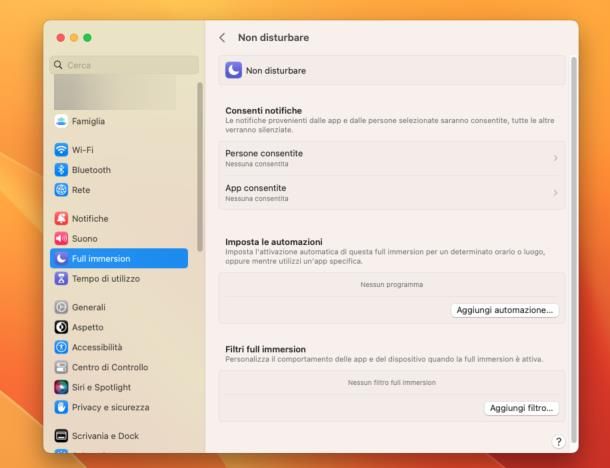Screen dimensions: 610x468
Task: Click the Wi-Fi sidebar icon
Action: point(61,149)
